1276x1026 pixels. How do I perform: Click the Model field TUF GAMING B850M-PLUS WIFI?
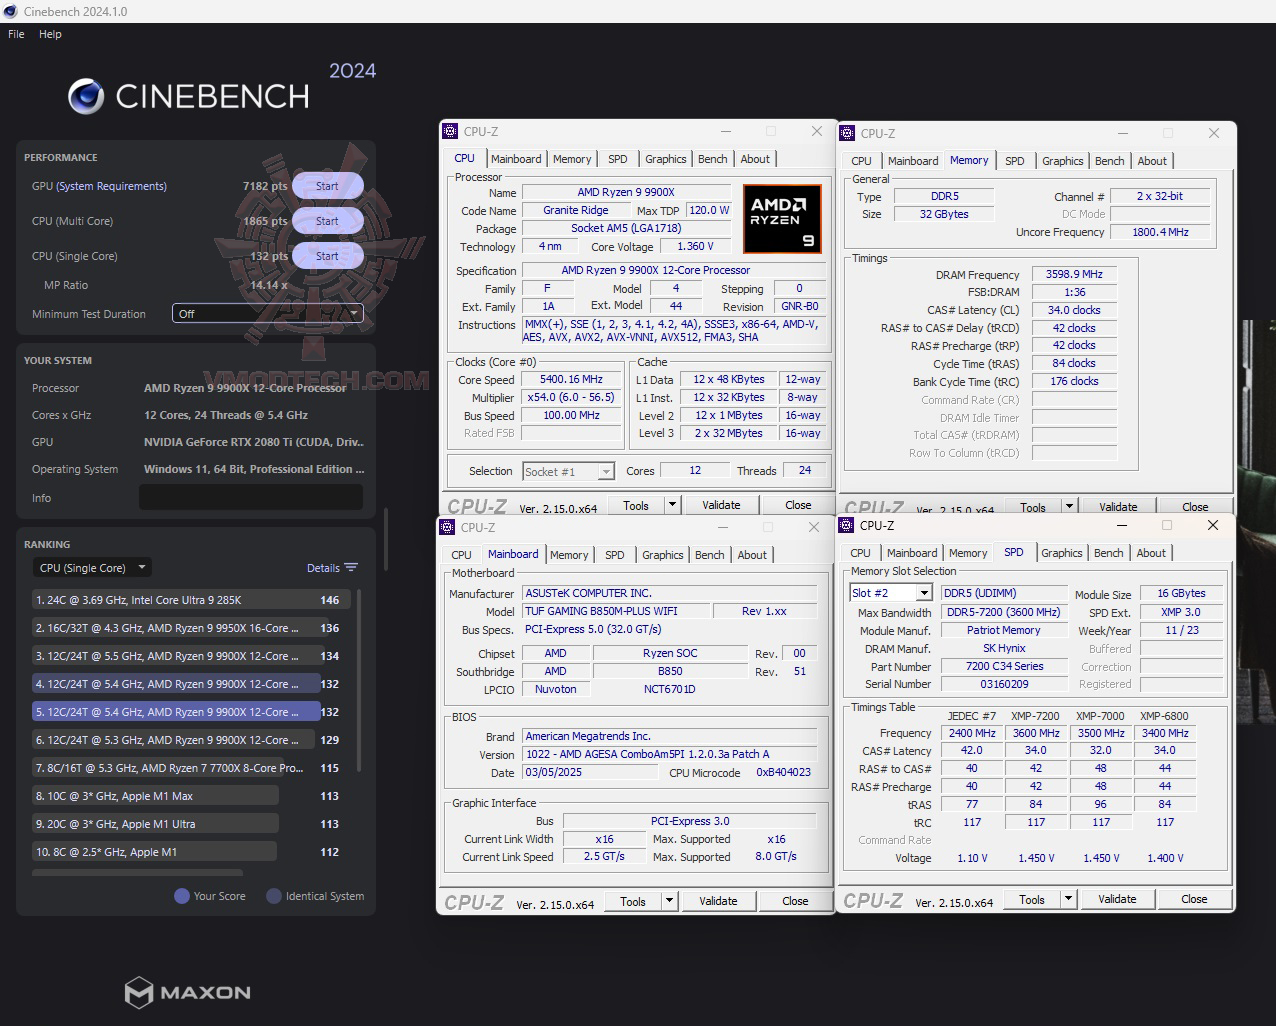(x=616, y=611)
